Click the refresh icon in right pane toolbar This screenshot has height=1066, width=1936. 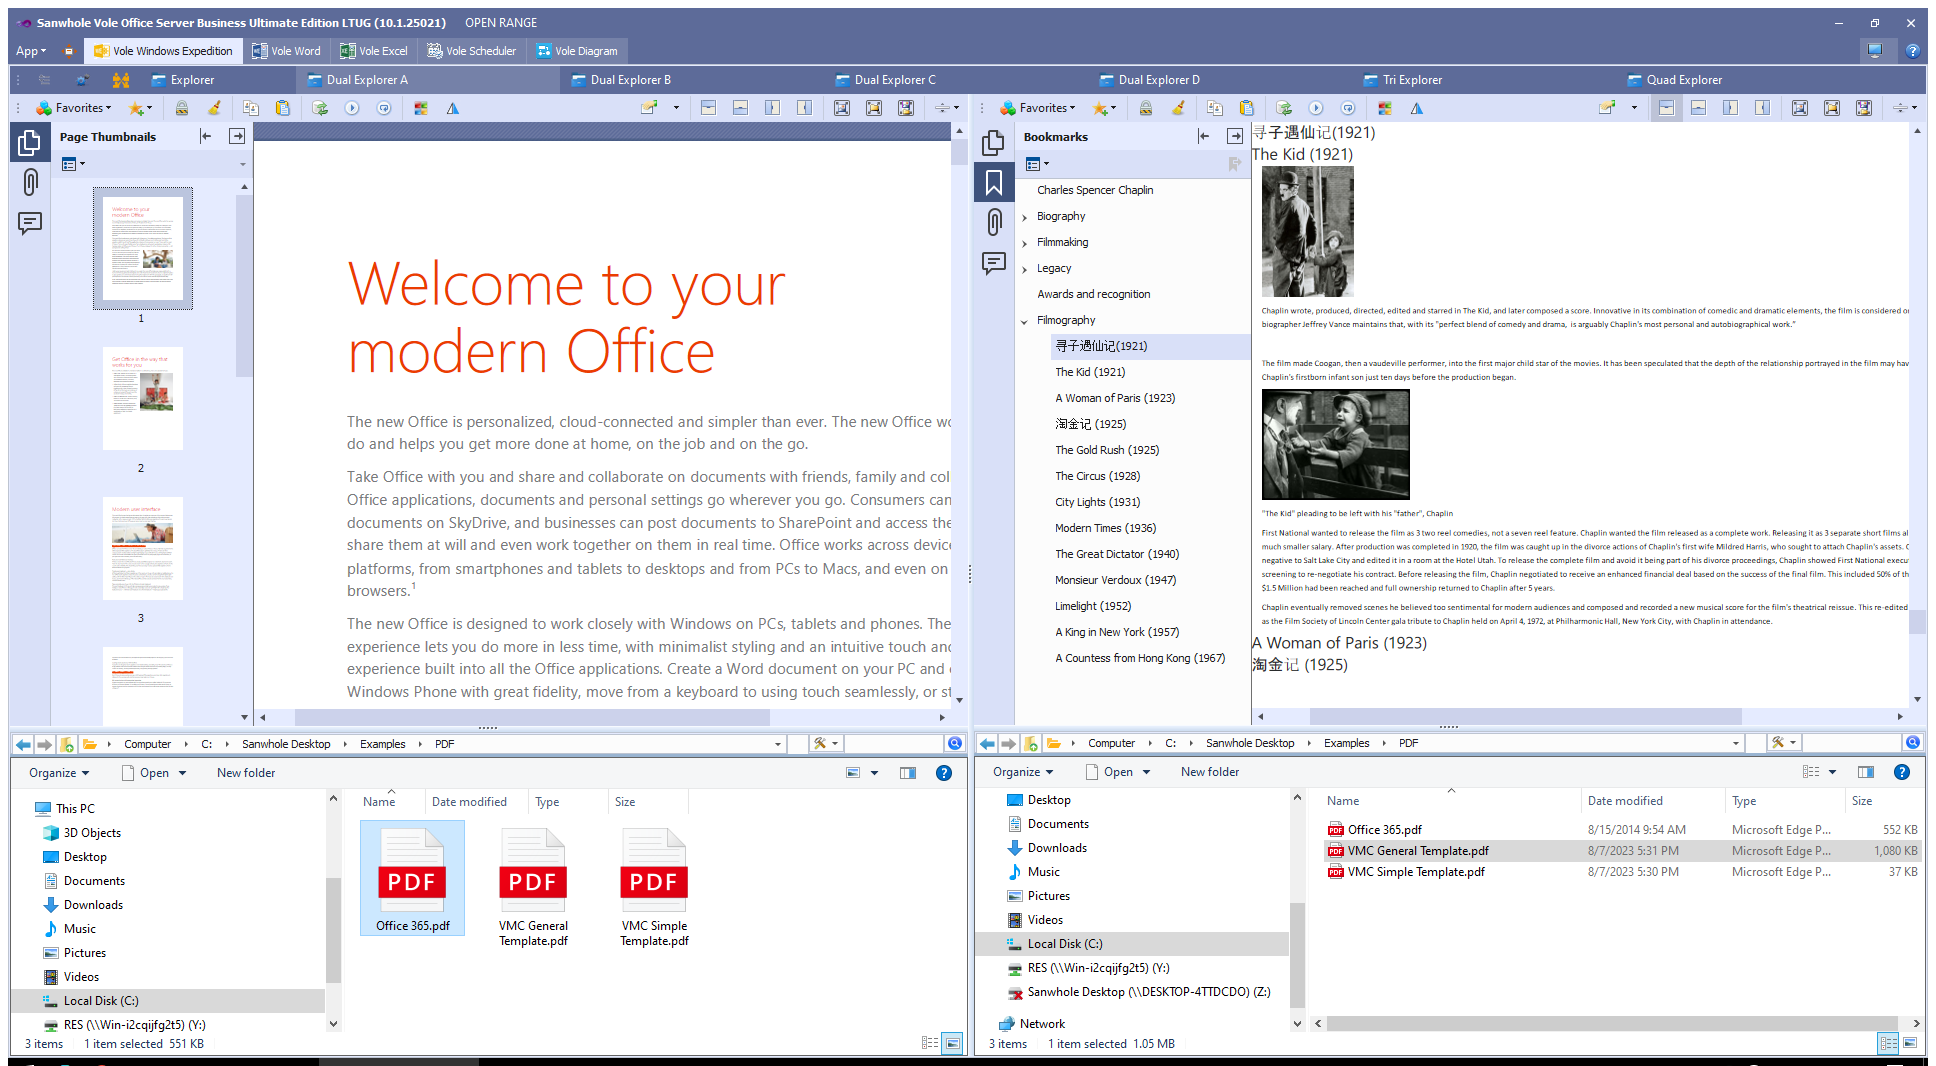1284,108
